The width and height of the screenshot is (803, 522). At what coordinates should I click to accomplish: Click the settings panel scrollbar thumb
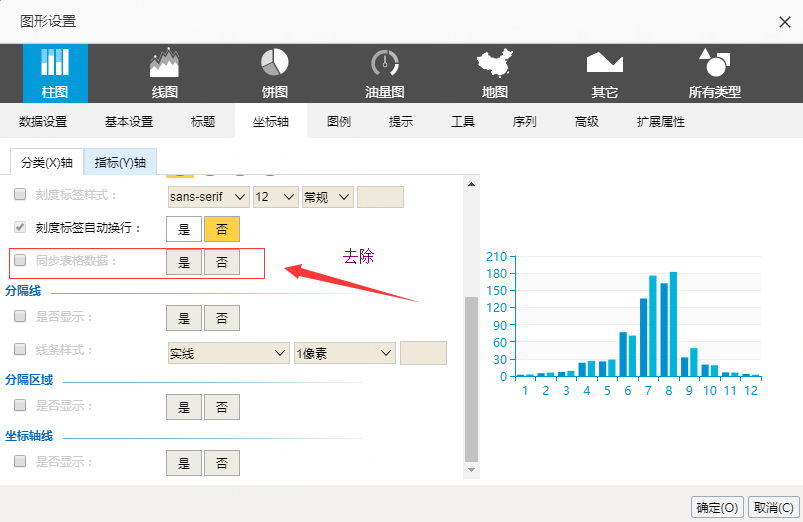coord(471,379)
